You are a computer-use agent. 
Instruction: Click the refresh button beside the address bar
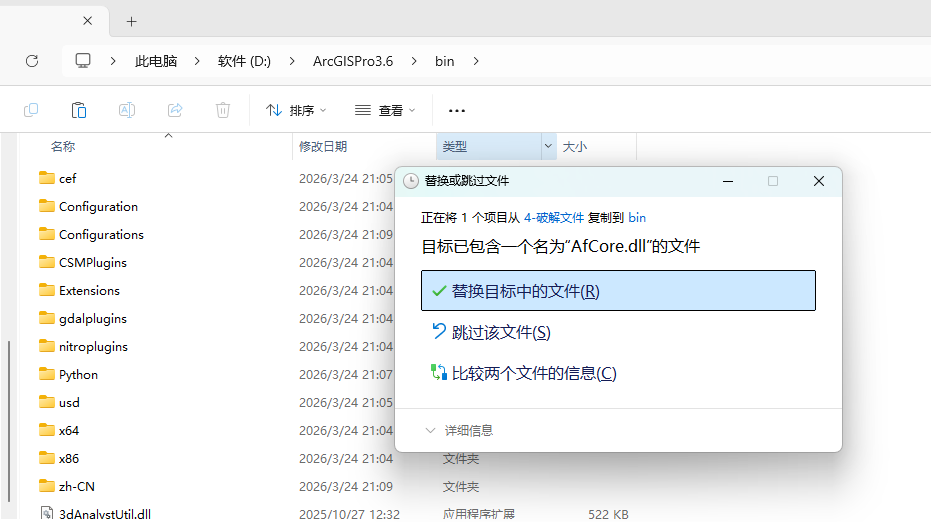coord(32,61)
